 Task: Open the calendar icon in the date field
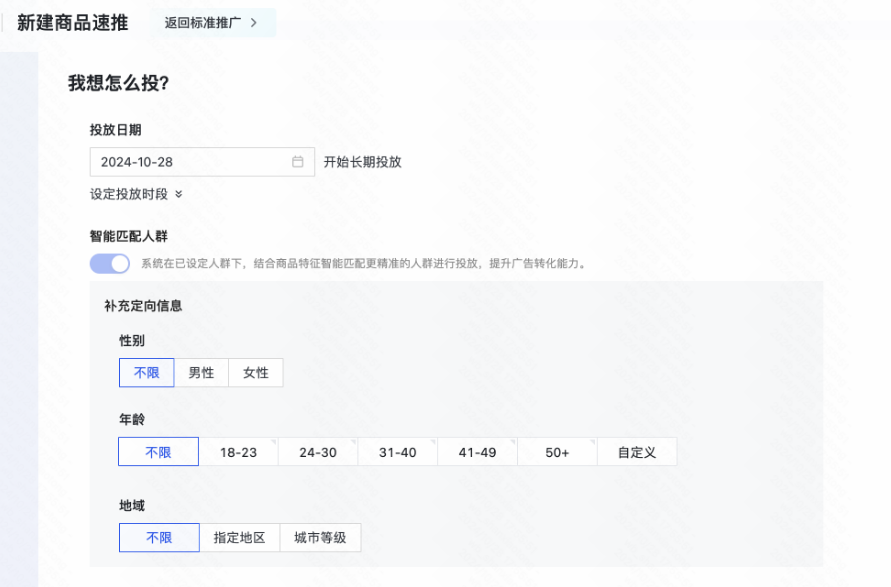pyautogui.click(x=295, y=161)
